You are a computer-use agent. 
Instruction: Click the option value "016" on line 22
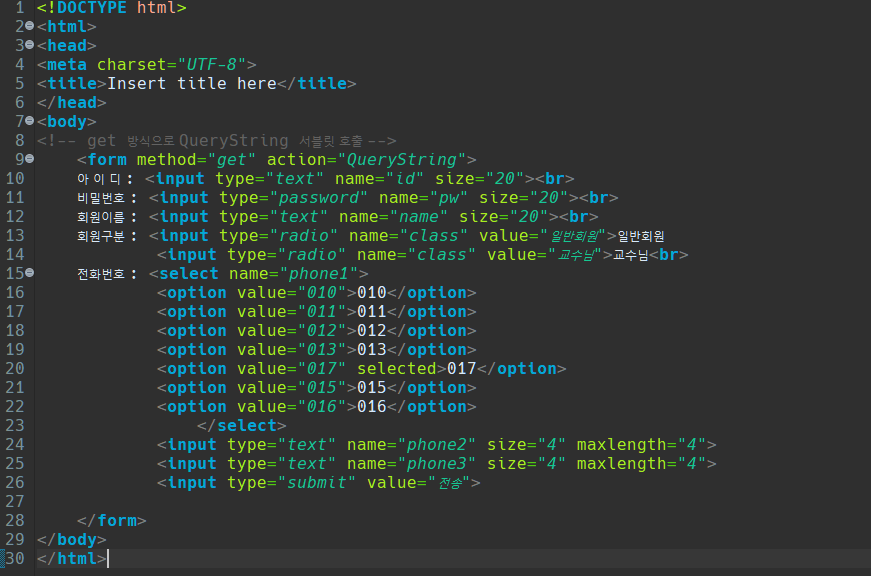(322, 407)
